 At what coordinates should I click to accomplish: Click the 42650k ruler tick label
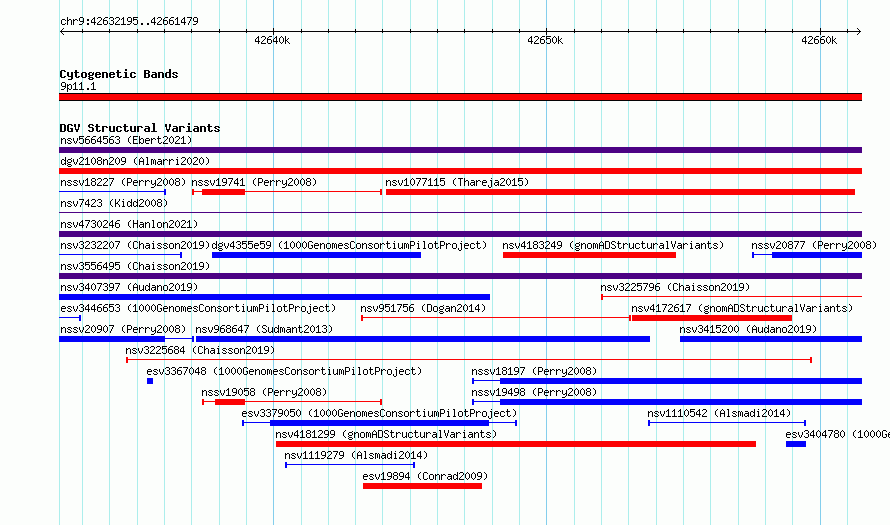coord(545,40)
